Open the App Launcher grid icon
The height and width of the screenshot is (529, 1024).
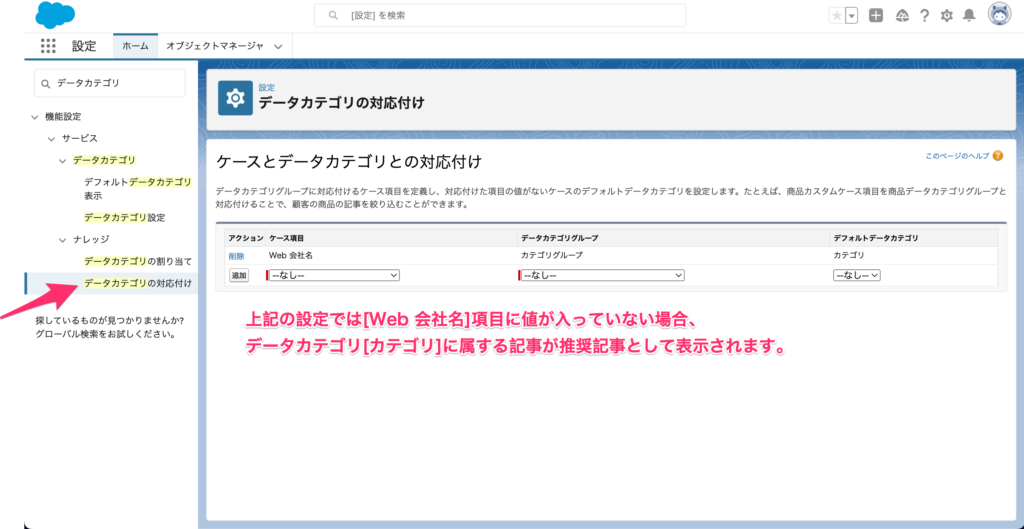[48, 46]
